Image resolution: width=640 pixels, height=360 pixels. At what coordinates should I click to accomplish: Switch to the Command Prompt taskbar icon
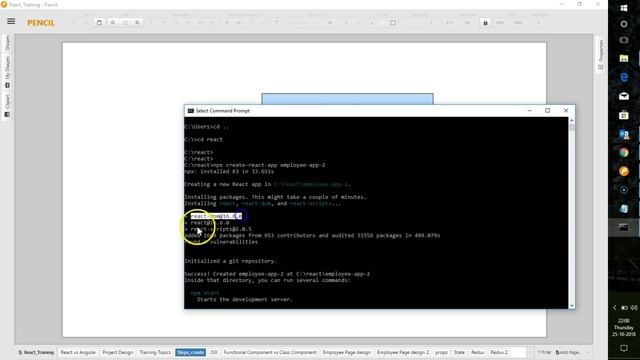pyautogui.click(x=624, y=227)
